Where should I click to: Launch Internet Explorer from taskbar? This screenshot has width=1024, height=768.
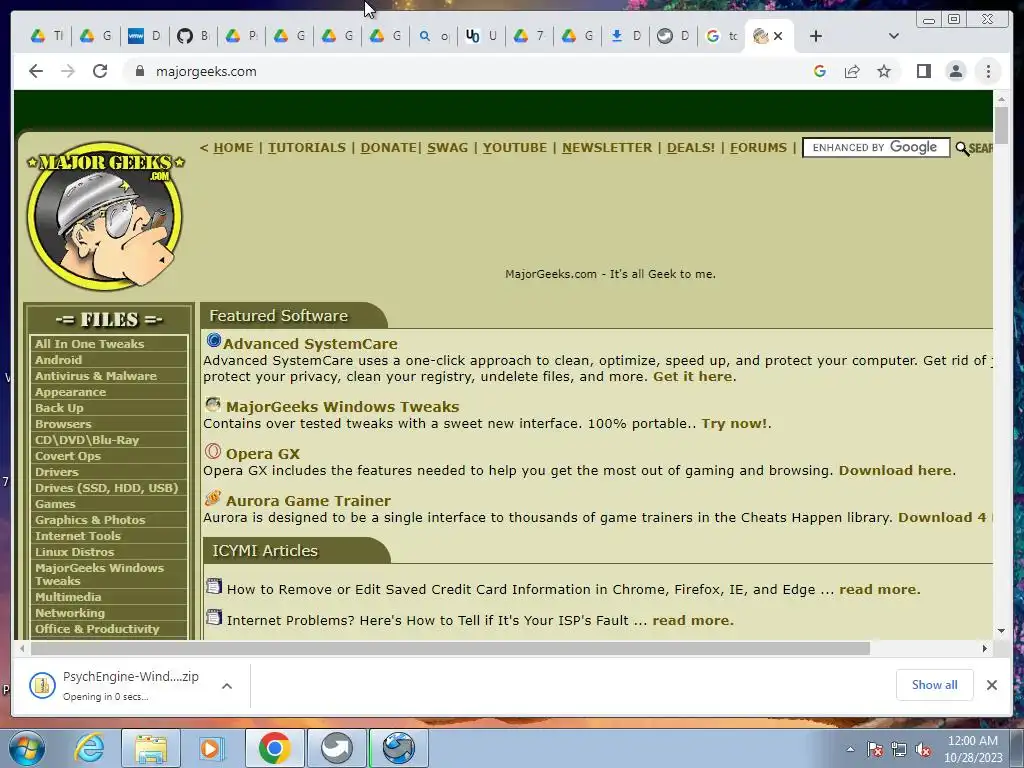pos(89,748)
